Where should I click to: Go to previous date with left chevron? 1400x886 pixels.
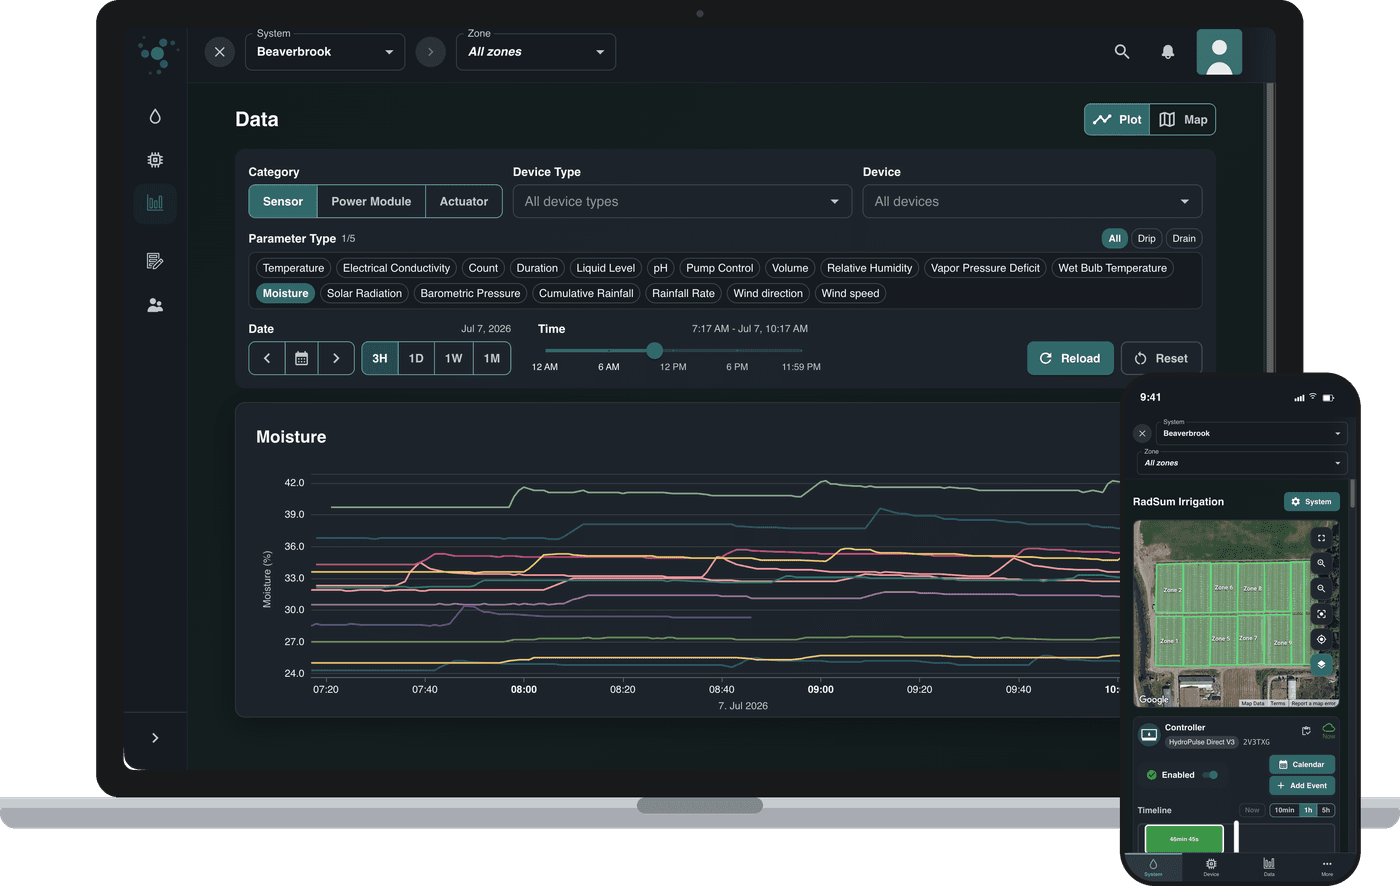(x=267, y=359)
